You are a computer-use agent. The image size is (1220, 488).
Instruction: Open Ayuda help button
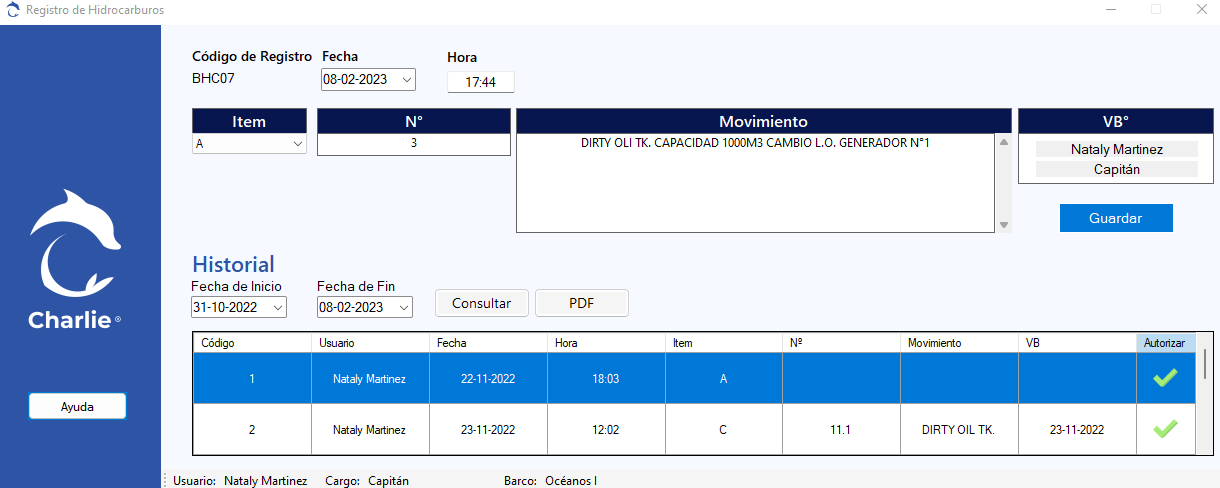click(77, 406)
